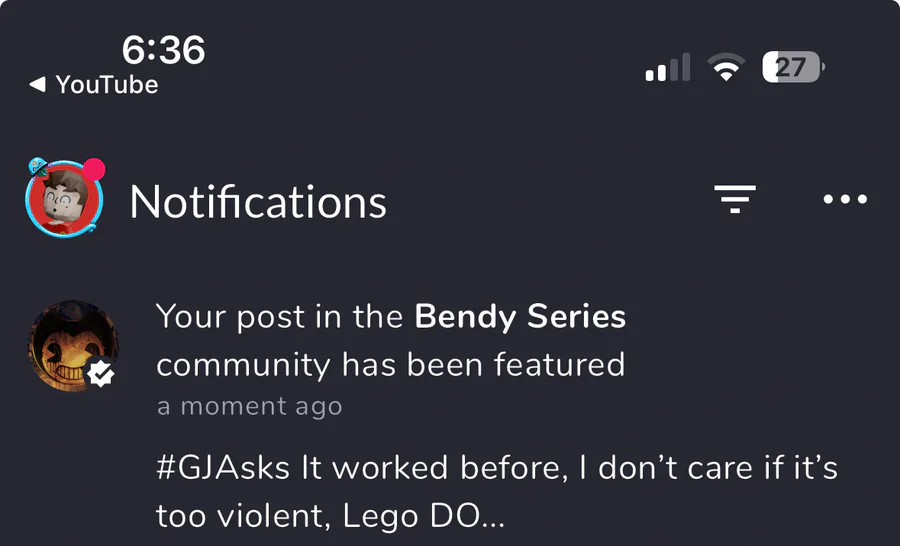Tap the Notifications page title

tap(258, 202)
